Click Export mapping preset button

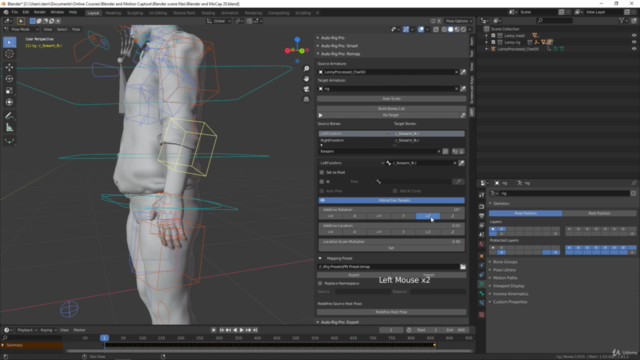click(354, 275)
